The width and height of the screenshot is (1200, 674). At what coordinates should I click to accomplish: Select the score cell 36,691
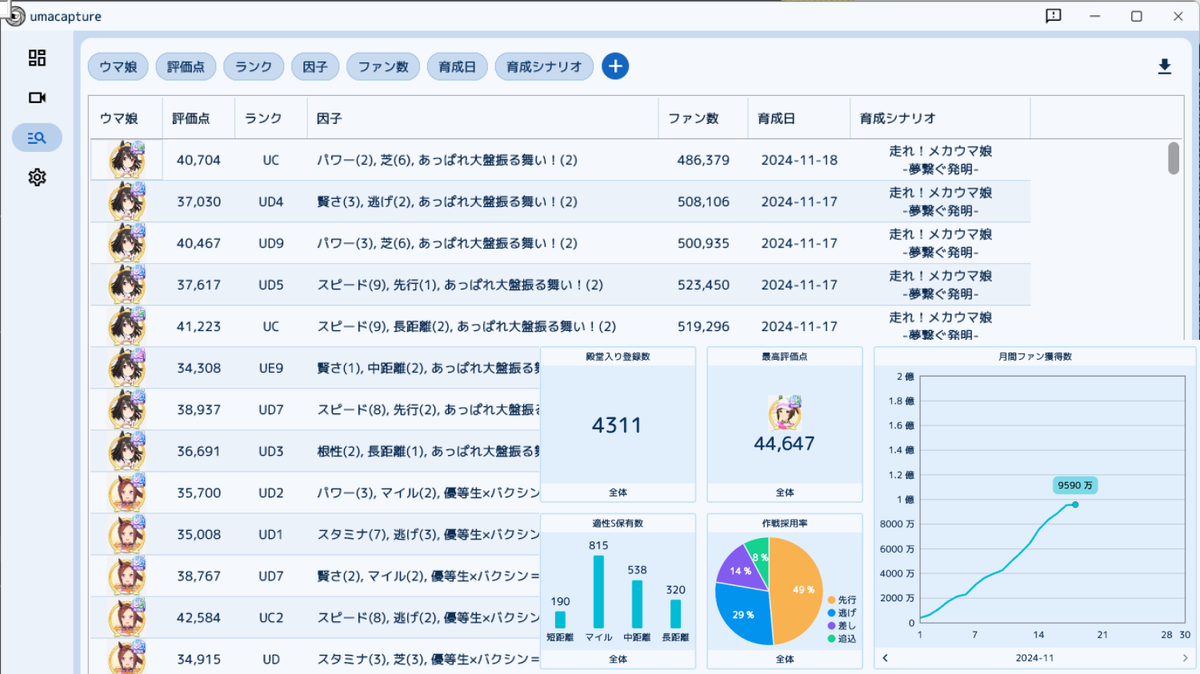(198, 452)
